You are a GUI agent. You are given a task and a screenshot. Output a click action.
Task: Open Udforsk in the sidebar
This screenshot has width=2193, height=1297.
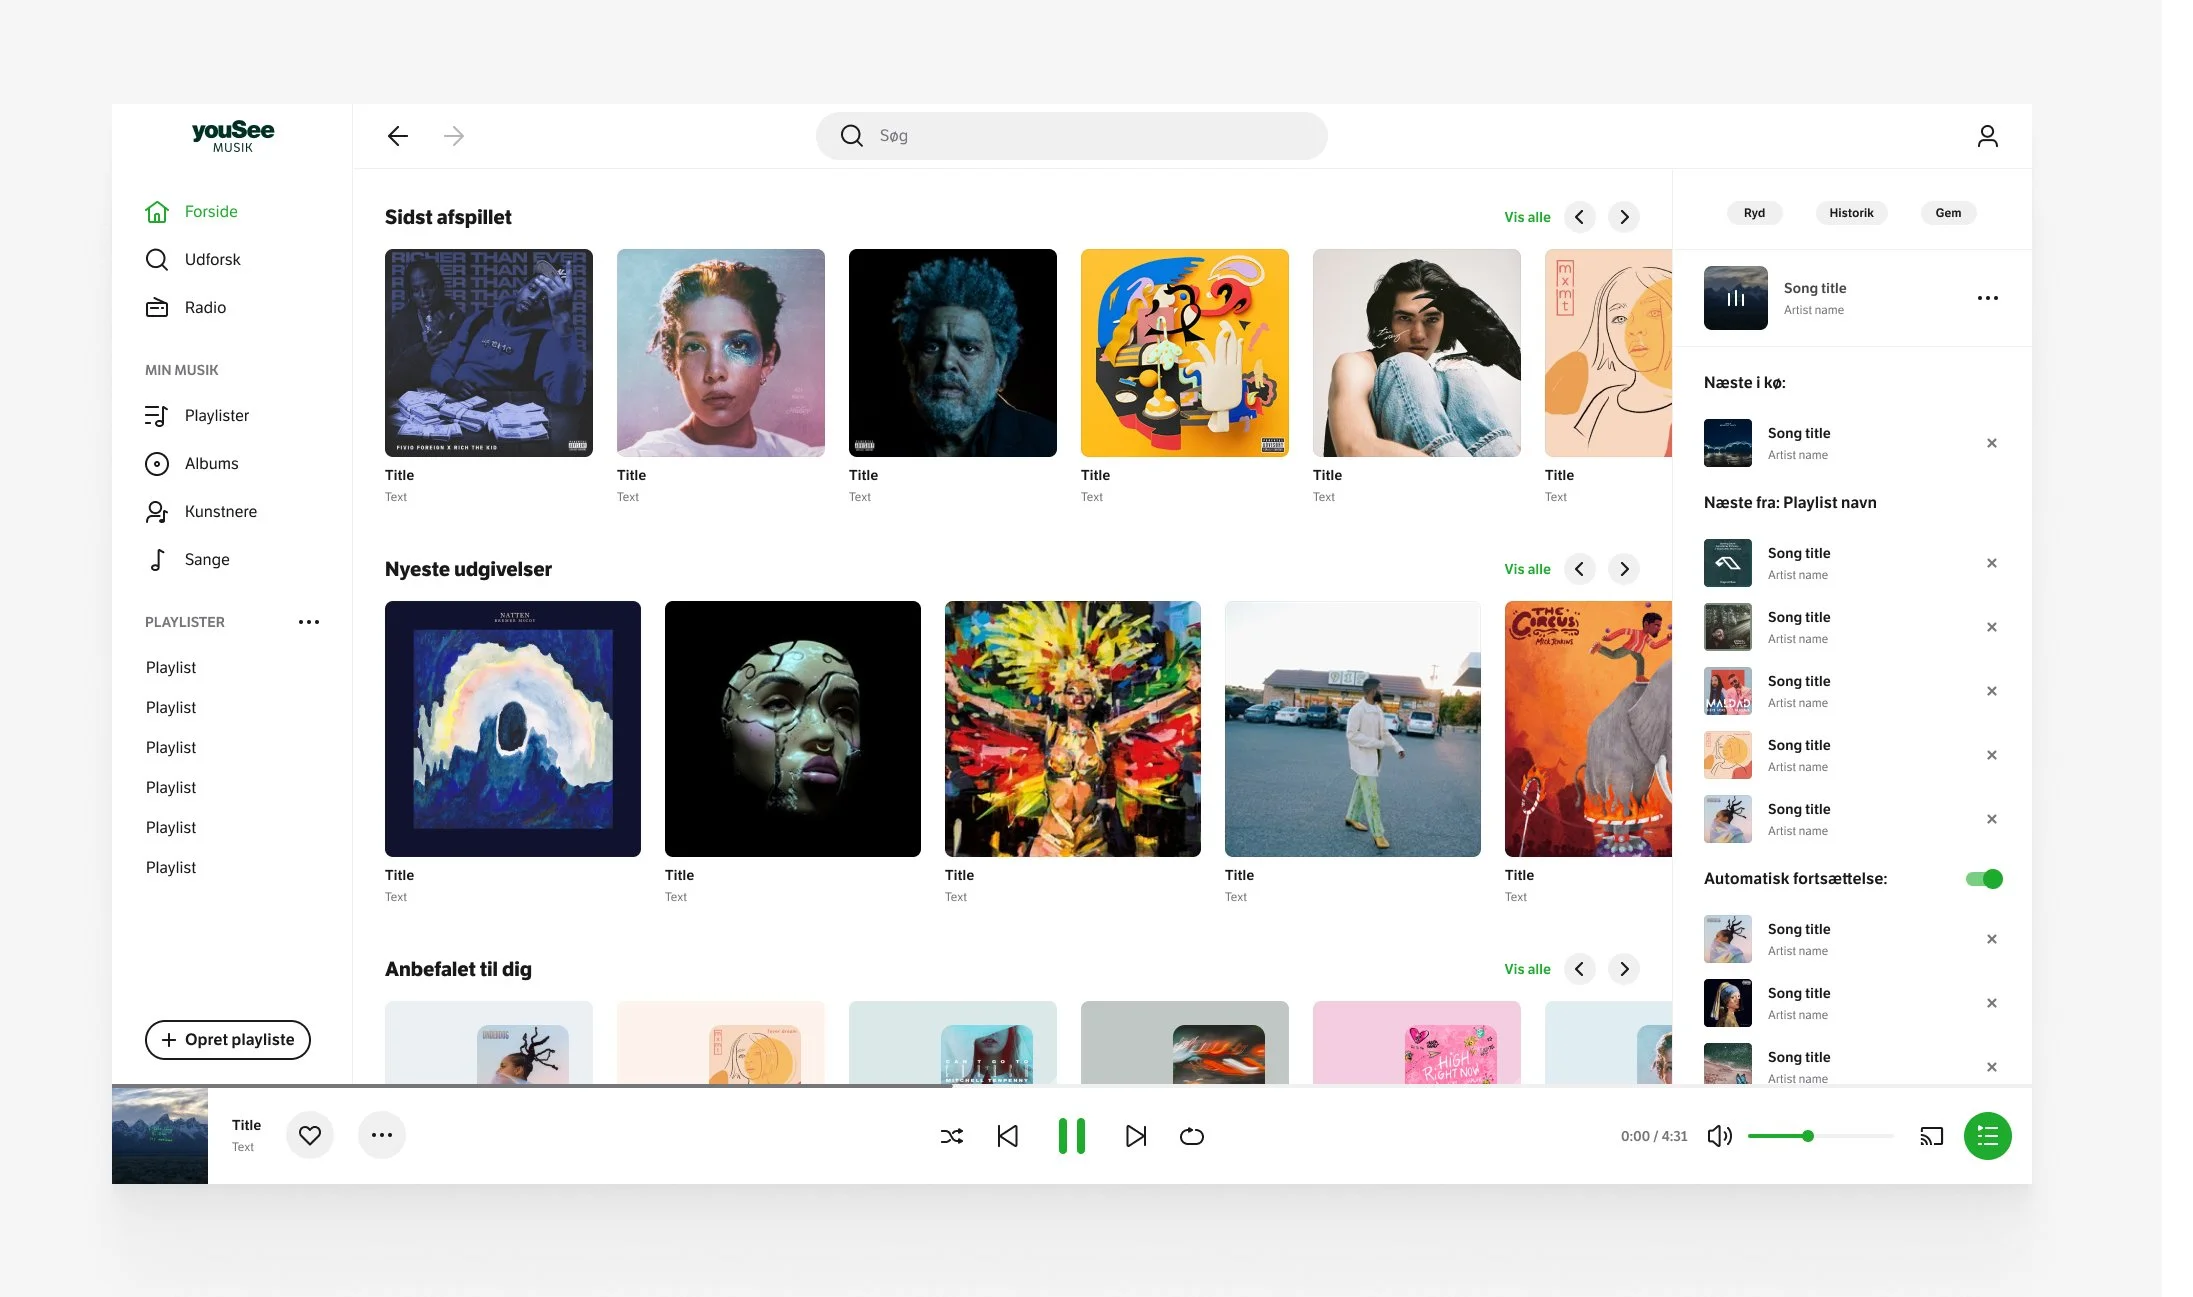point(194,260)
